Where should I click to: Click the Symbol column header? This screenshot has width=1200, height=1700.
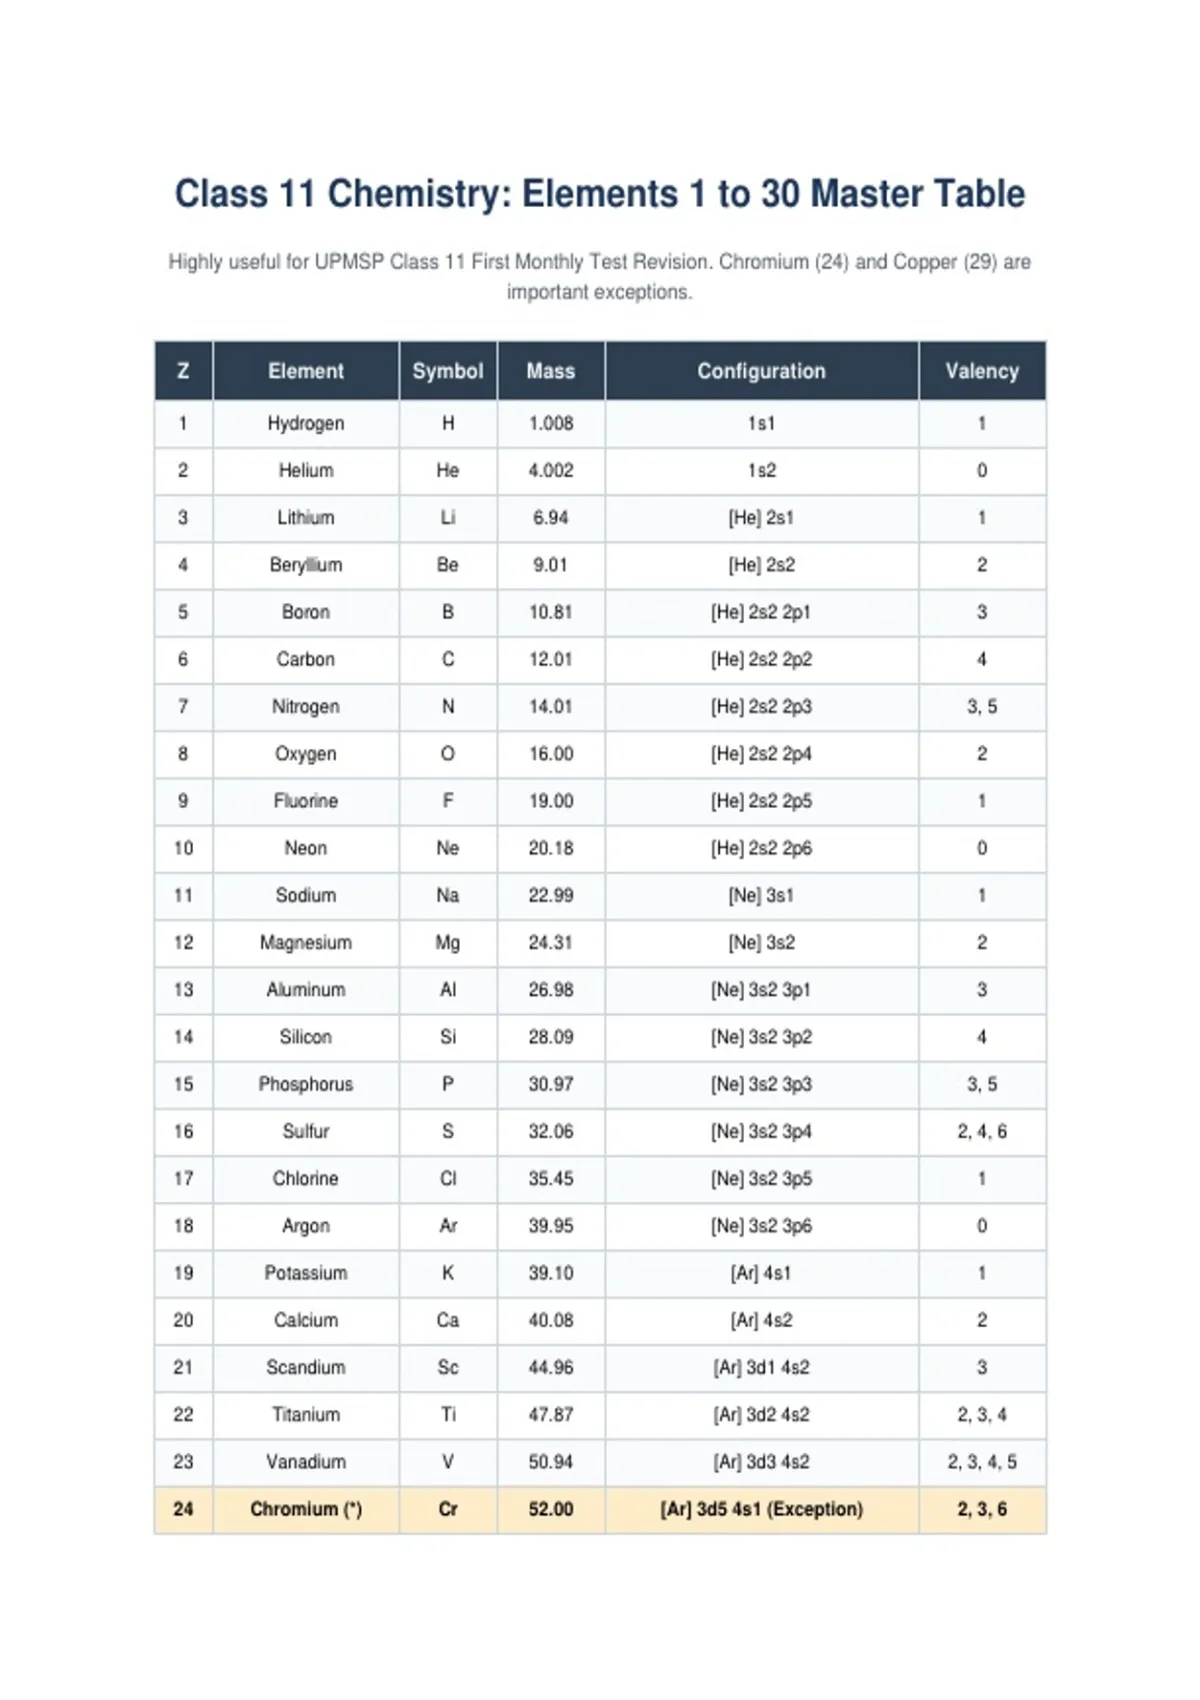(448, 371)
